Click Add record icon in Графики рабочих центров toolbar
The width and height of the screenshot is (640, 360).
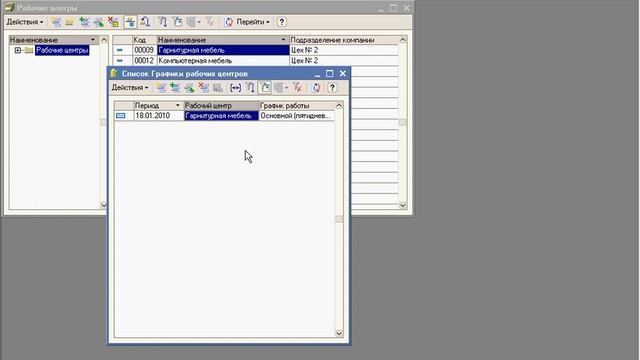pos(161,88)
